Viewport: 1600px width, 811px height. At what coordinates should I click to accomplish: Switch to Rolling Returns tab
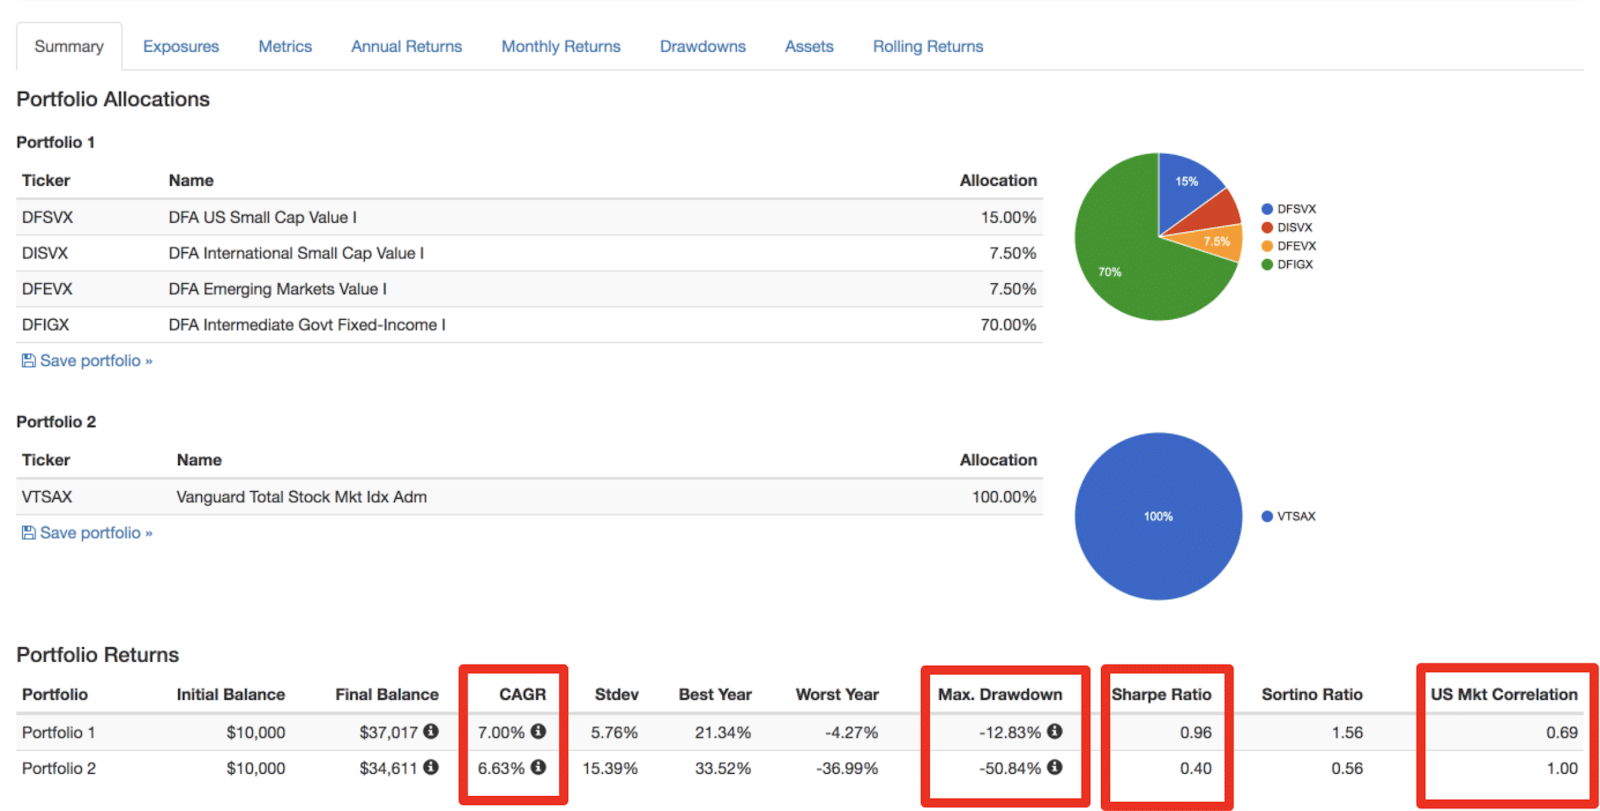[928, 46]
